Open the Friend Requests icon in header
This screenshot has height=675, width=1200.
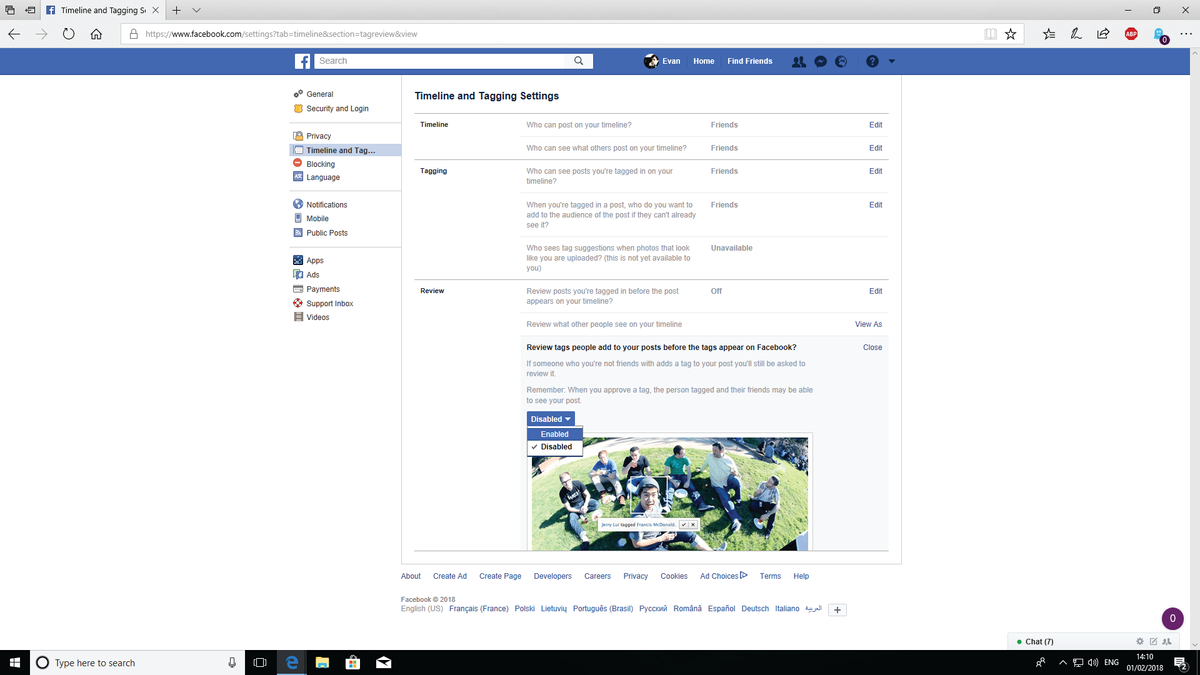(x=799, y=61)
